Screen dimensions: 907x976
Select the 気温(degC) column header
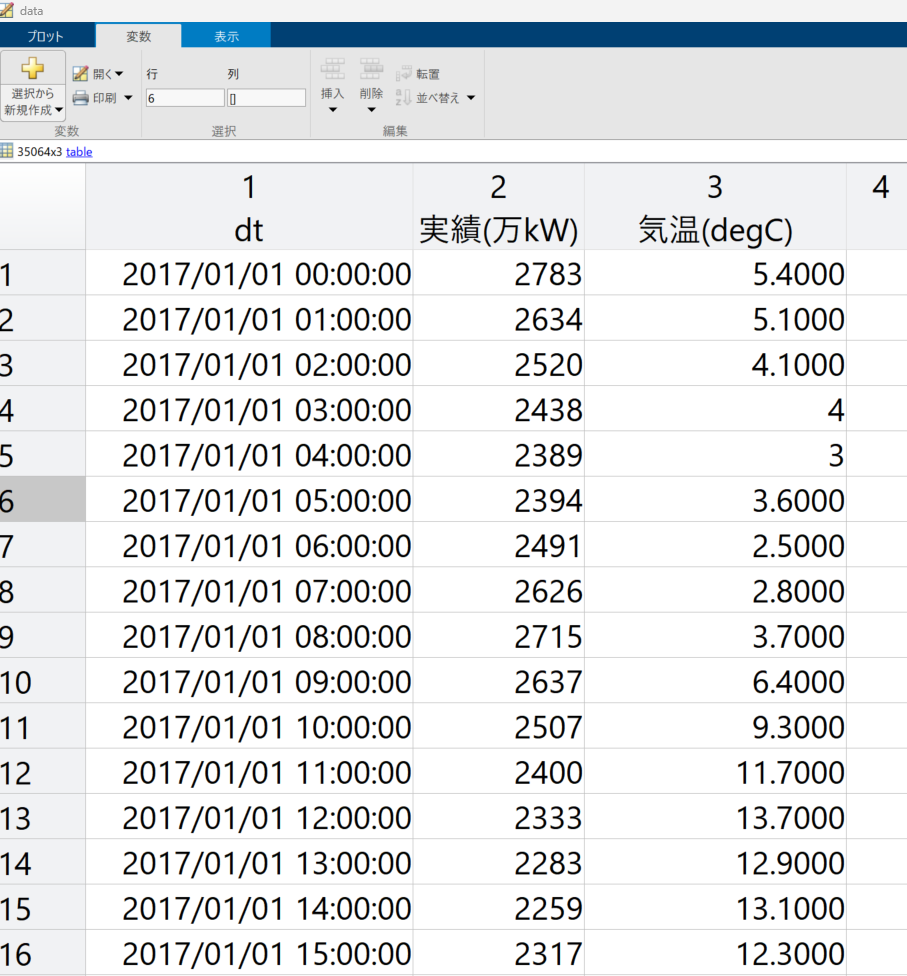(x=715, y=207)
